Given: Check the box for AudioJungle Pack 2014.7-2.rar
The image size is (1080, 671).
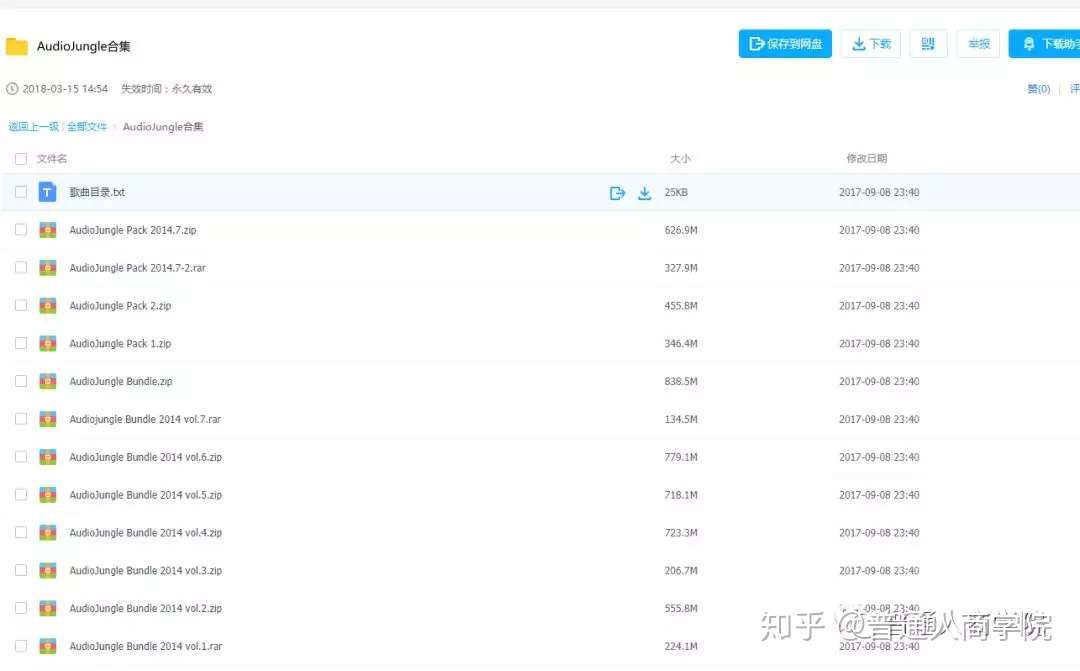Looking at the screenshot, I should pos(21,268).
